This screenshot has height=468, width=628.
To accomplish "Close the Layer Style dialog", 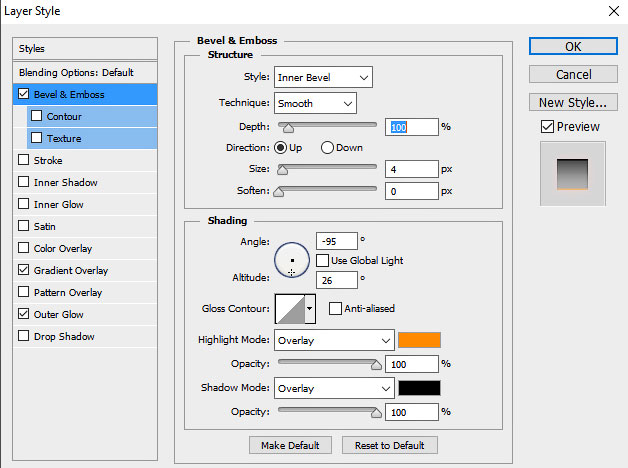I will (614, 11).
